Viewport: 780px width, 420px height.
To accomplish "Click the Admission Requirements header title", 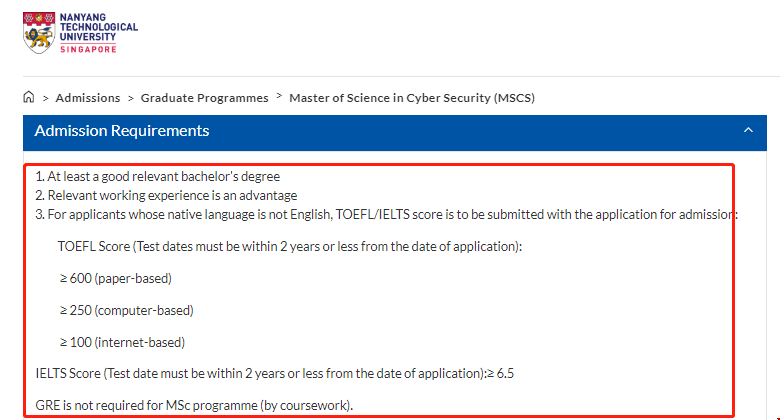I will tap(122, 131).
